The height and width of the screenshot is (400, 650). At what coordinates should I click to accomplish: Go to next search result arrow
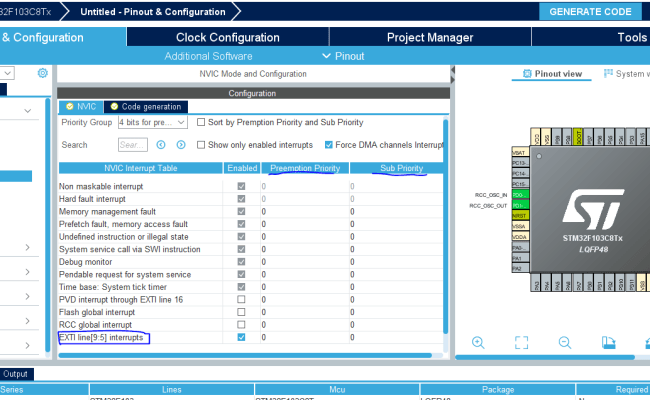181,145
